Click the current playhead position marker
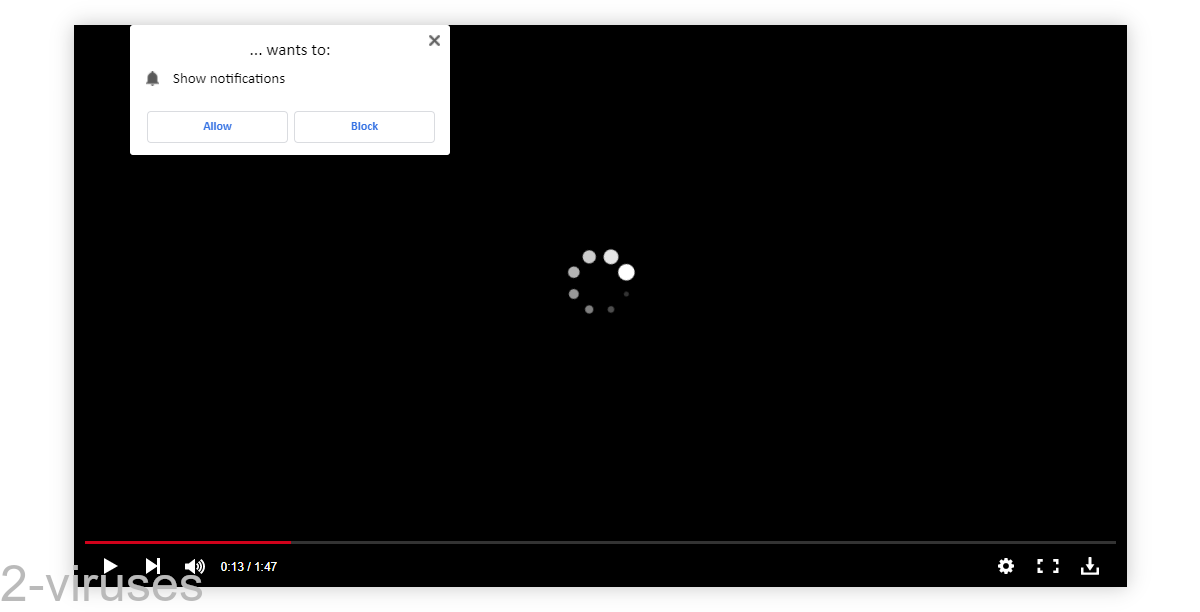The height and width of the screenshot is (612, 1200). pyautogui.click(x=291, y=541)
